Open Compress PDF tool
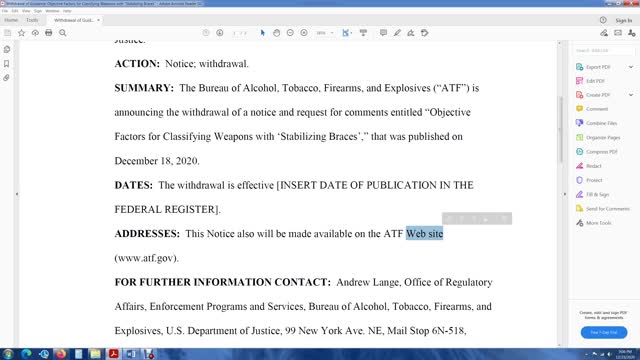The image size is (640, 360). pos(597,151)
